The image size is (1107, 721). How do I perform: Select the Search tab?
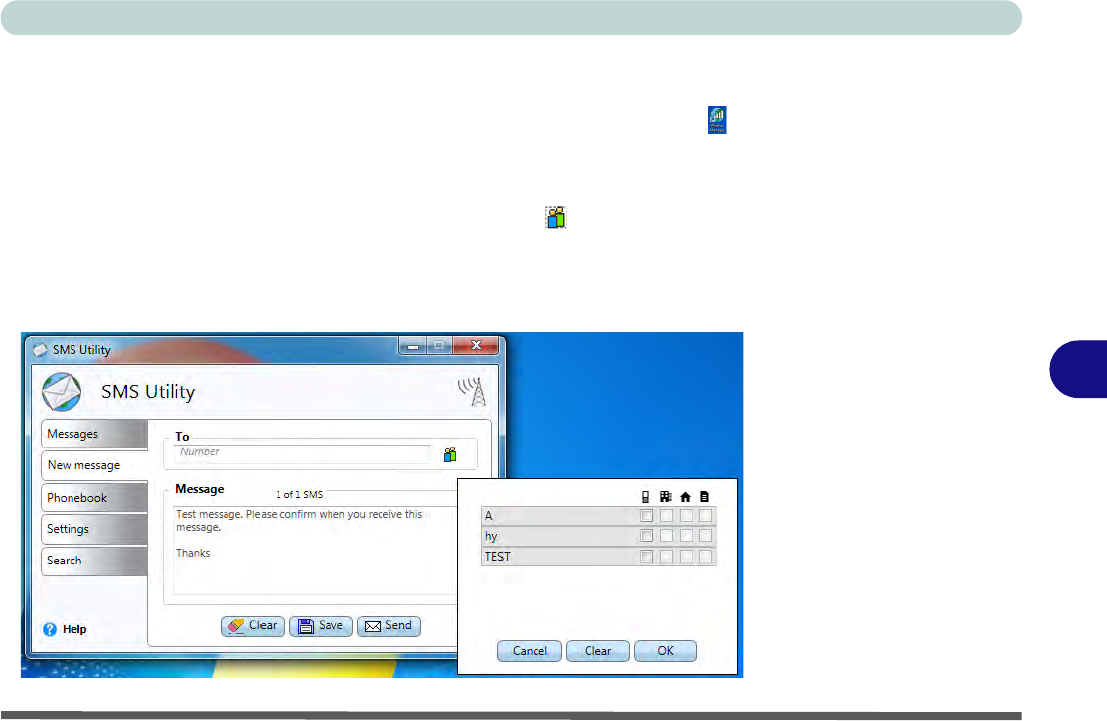93,560
